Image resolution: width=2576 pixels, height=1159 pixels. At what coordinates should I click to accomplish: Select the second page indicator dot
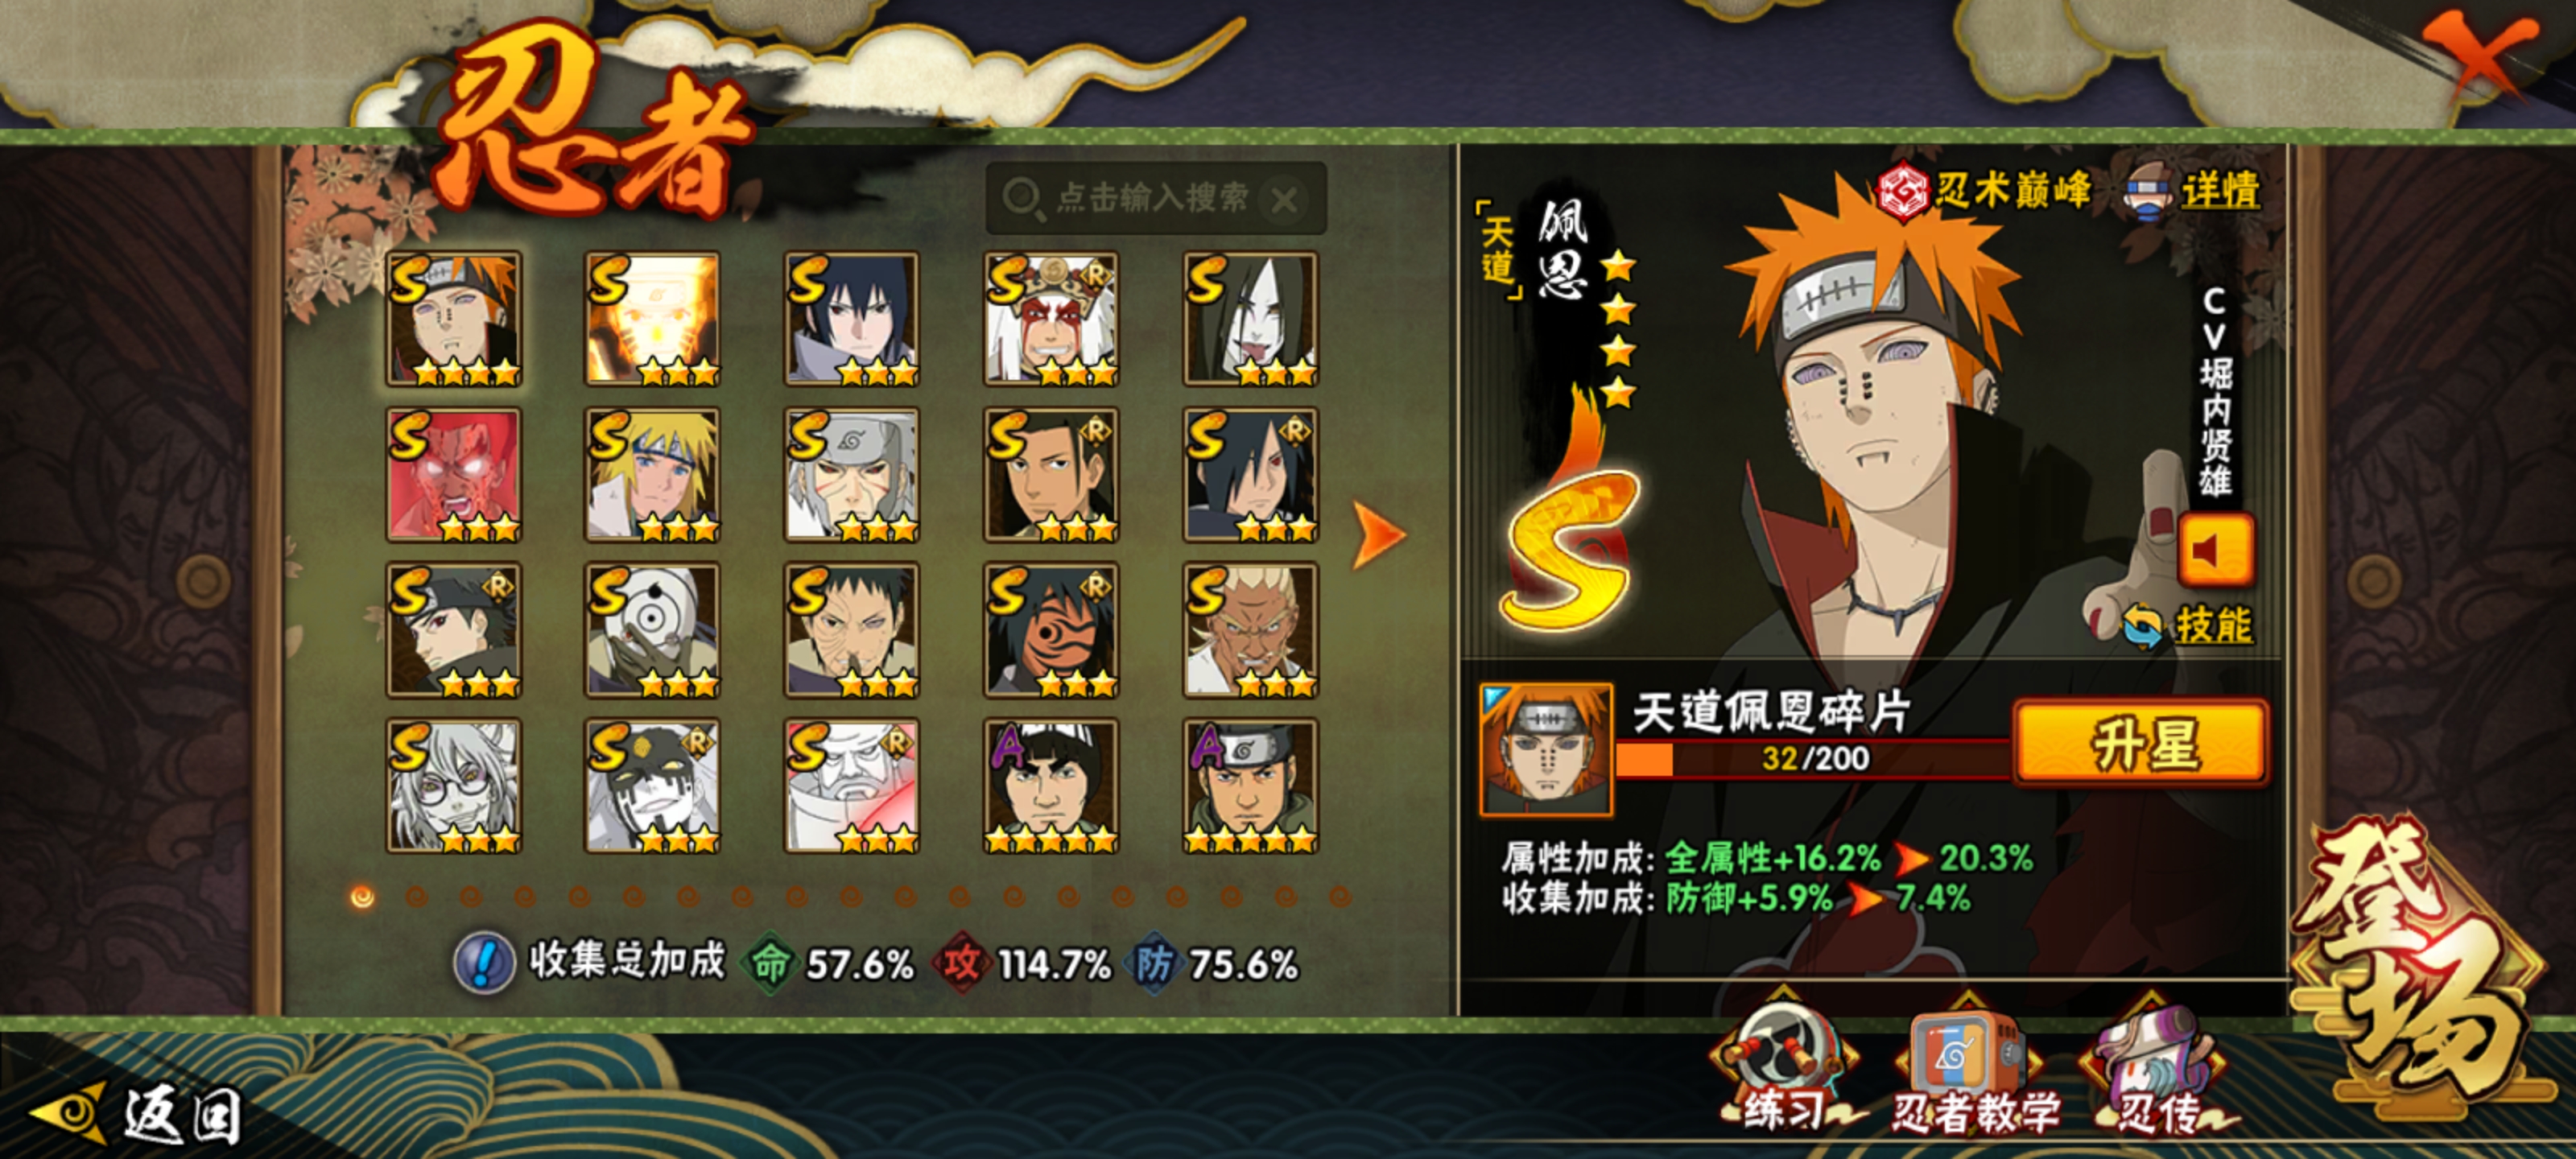[416, 897]
